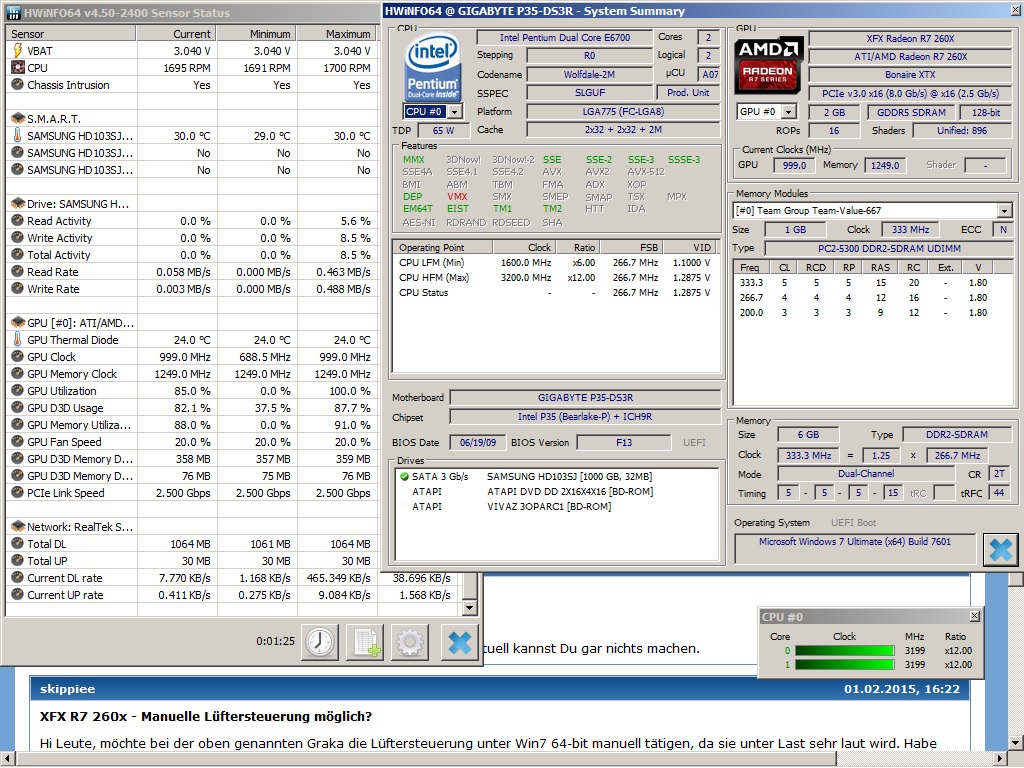Image resolution: width=1024 pixels, height=768 pixels.
Task: Click the post title XFX R7 260x
Action: pyautogui.click(x=206, y=716)
